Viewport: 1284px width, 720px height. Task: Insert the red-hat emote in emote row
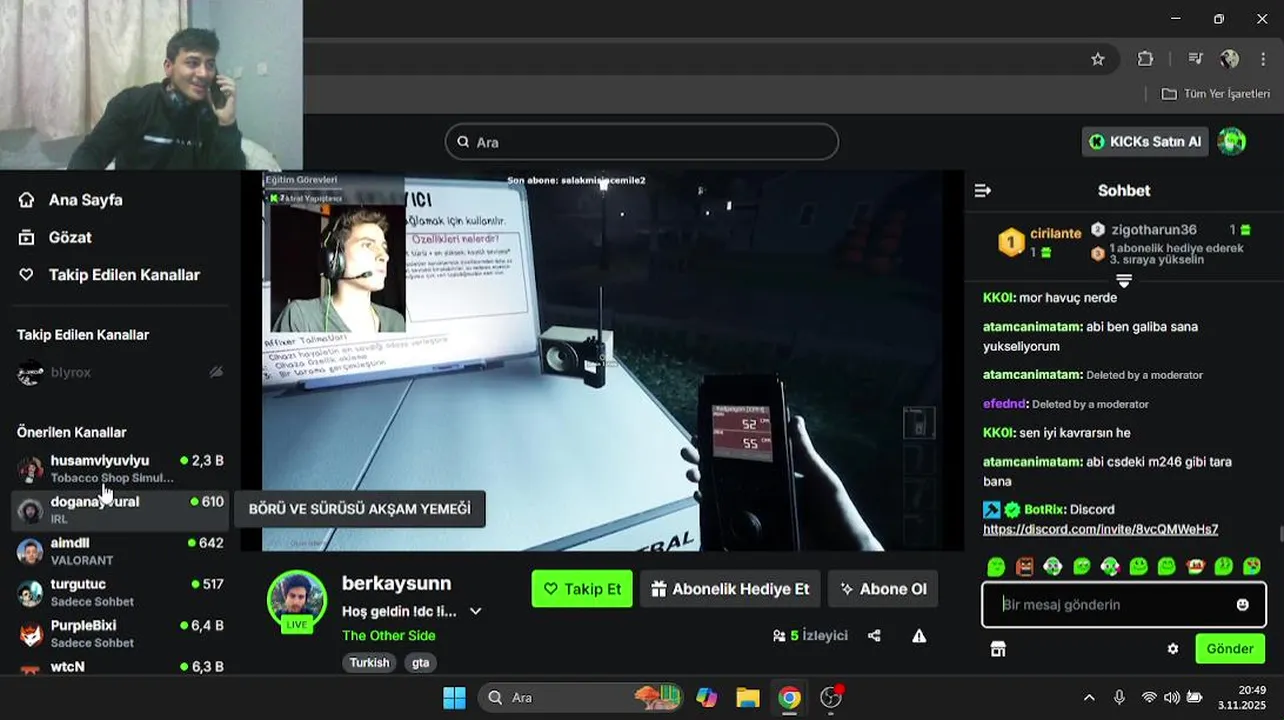point(1195,567)
